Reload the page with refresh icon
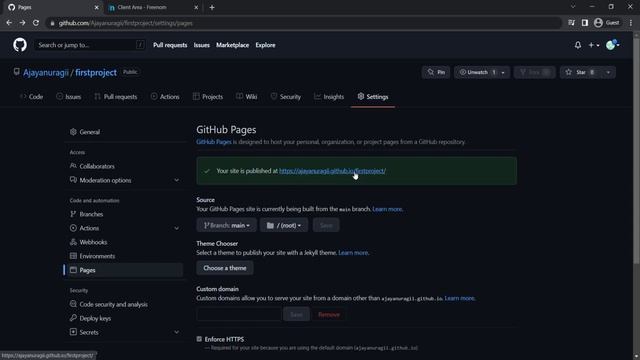 coord(36,23)
